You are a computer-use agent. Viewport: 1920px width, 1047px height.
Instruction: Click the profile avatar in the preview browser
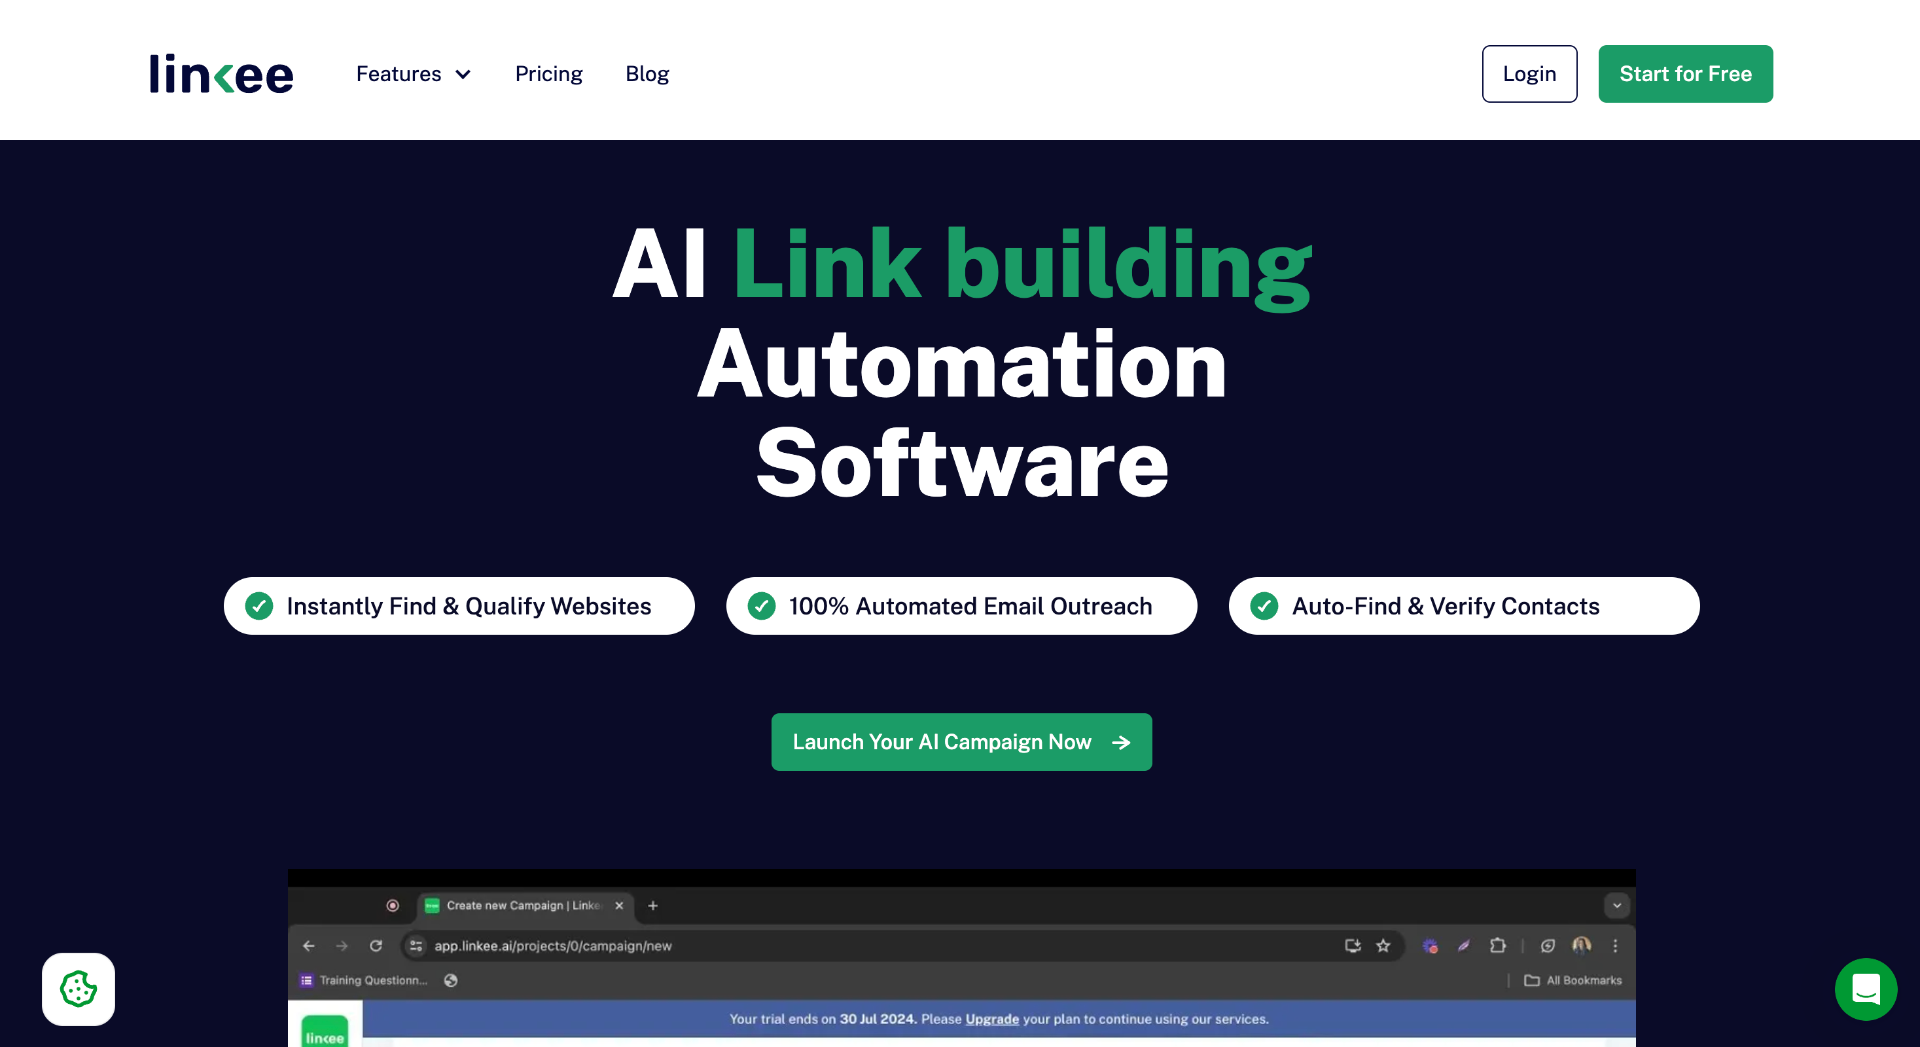tap(1581, 946)
